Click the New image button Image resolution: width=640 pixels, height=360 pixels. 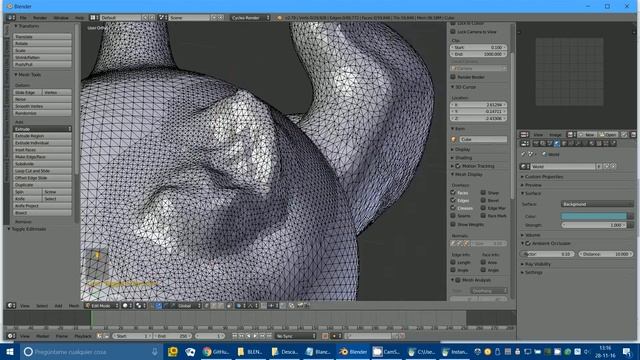tap(587, 135)
